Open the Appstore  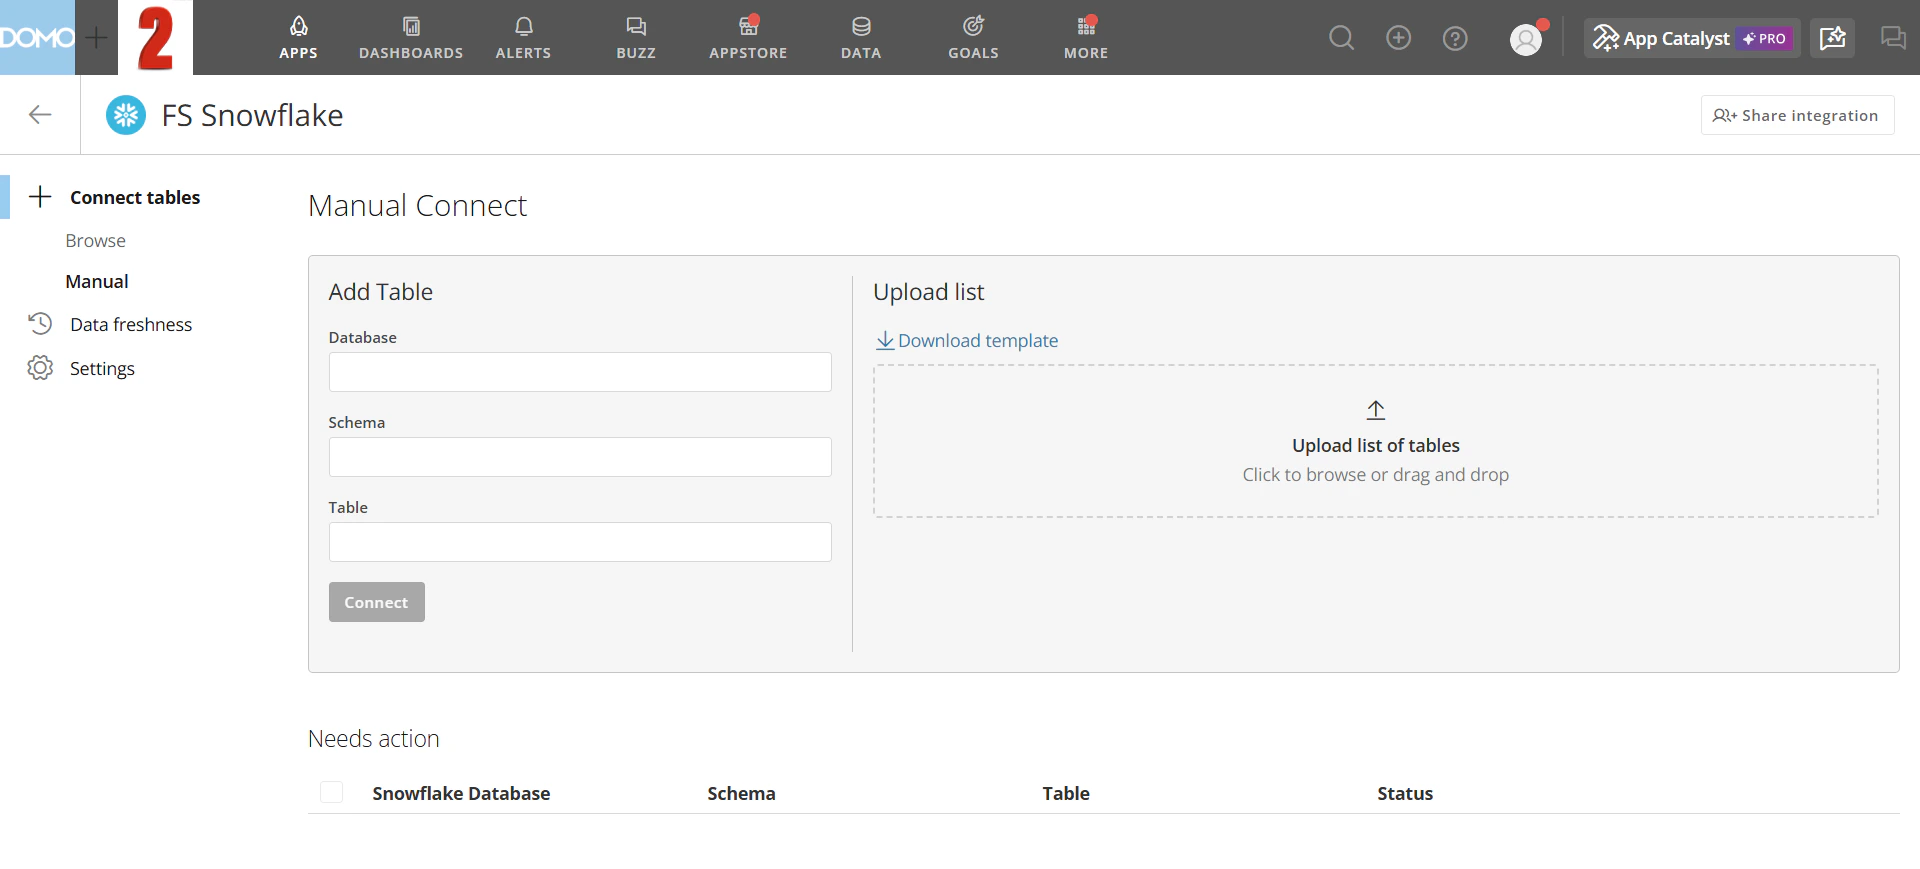[x=748, y=38]
